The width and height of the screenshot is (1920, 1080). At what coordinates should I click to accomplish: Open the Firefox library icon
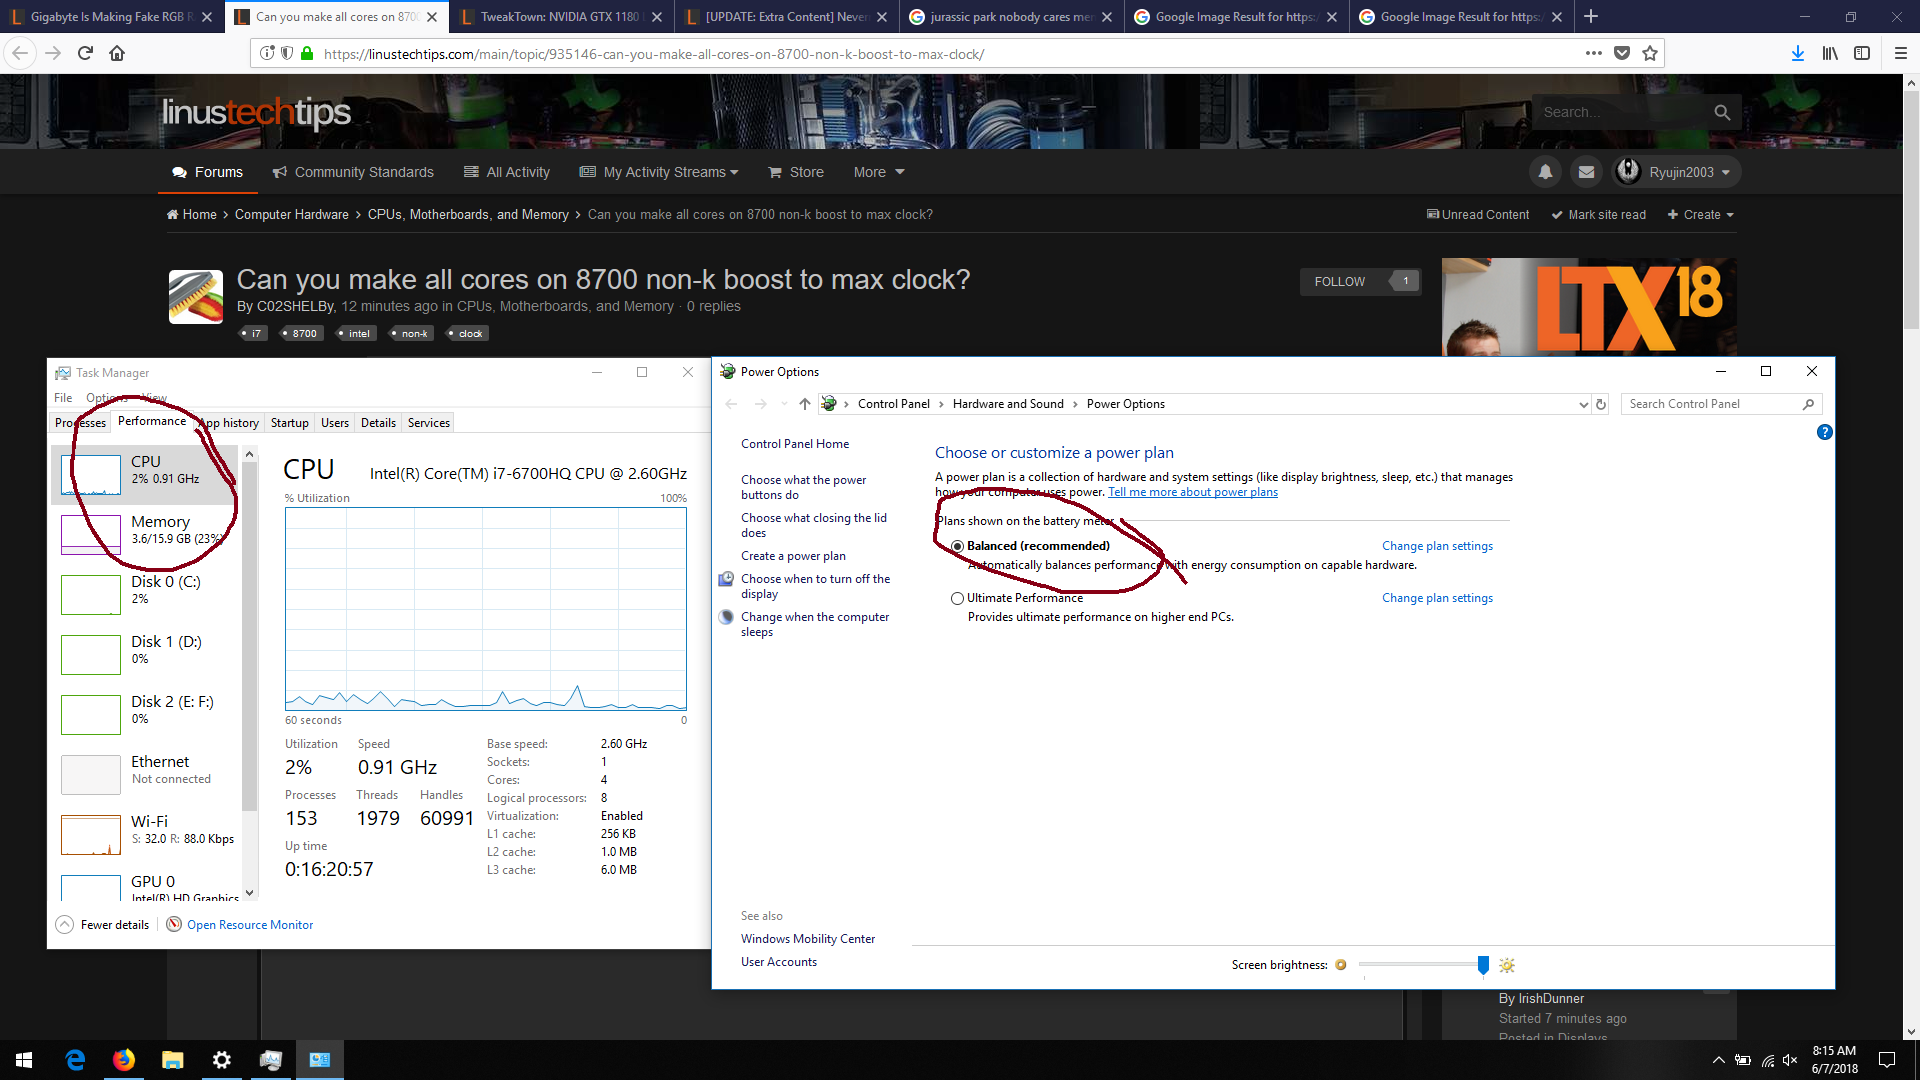coord(1830,53)
